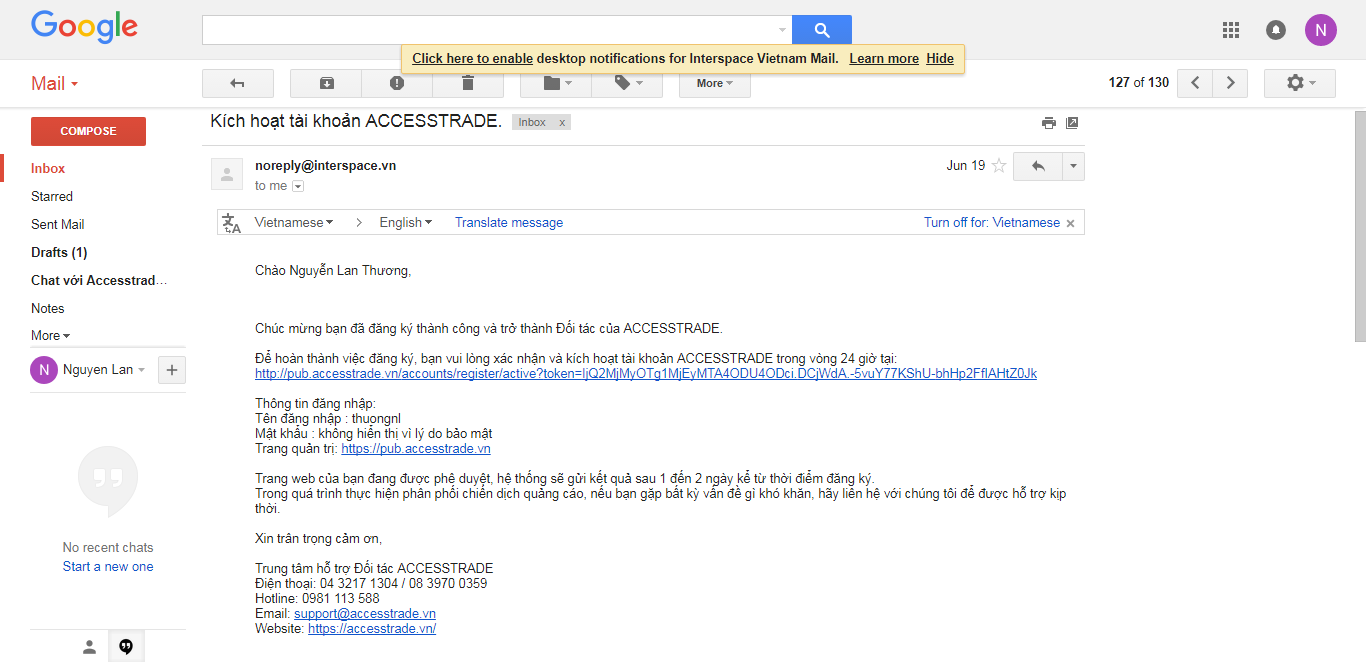Delete the email with the trash icon

[x=467, y=83]
